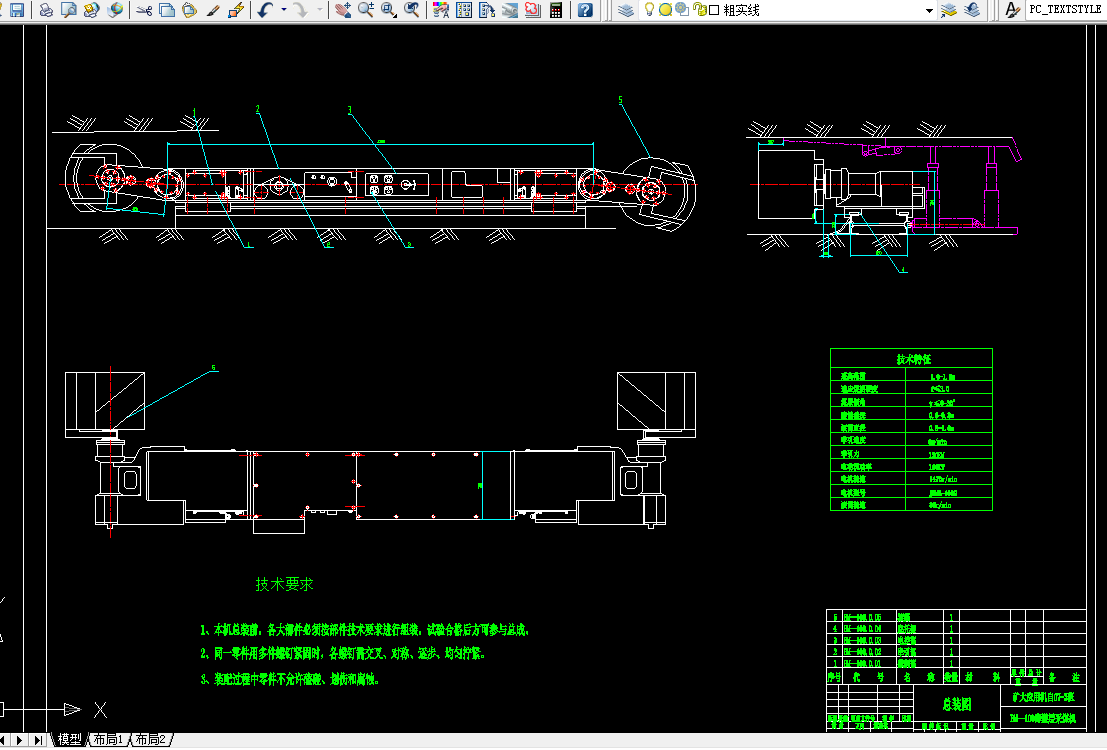
Task: Click the Plot/Print icon
Action: [46, 10]
